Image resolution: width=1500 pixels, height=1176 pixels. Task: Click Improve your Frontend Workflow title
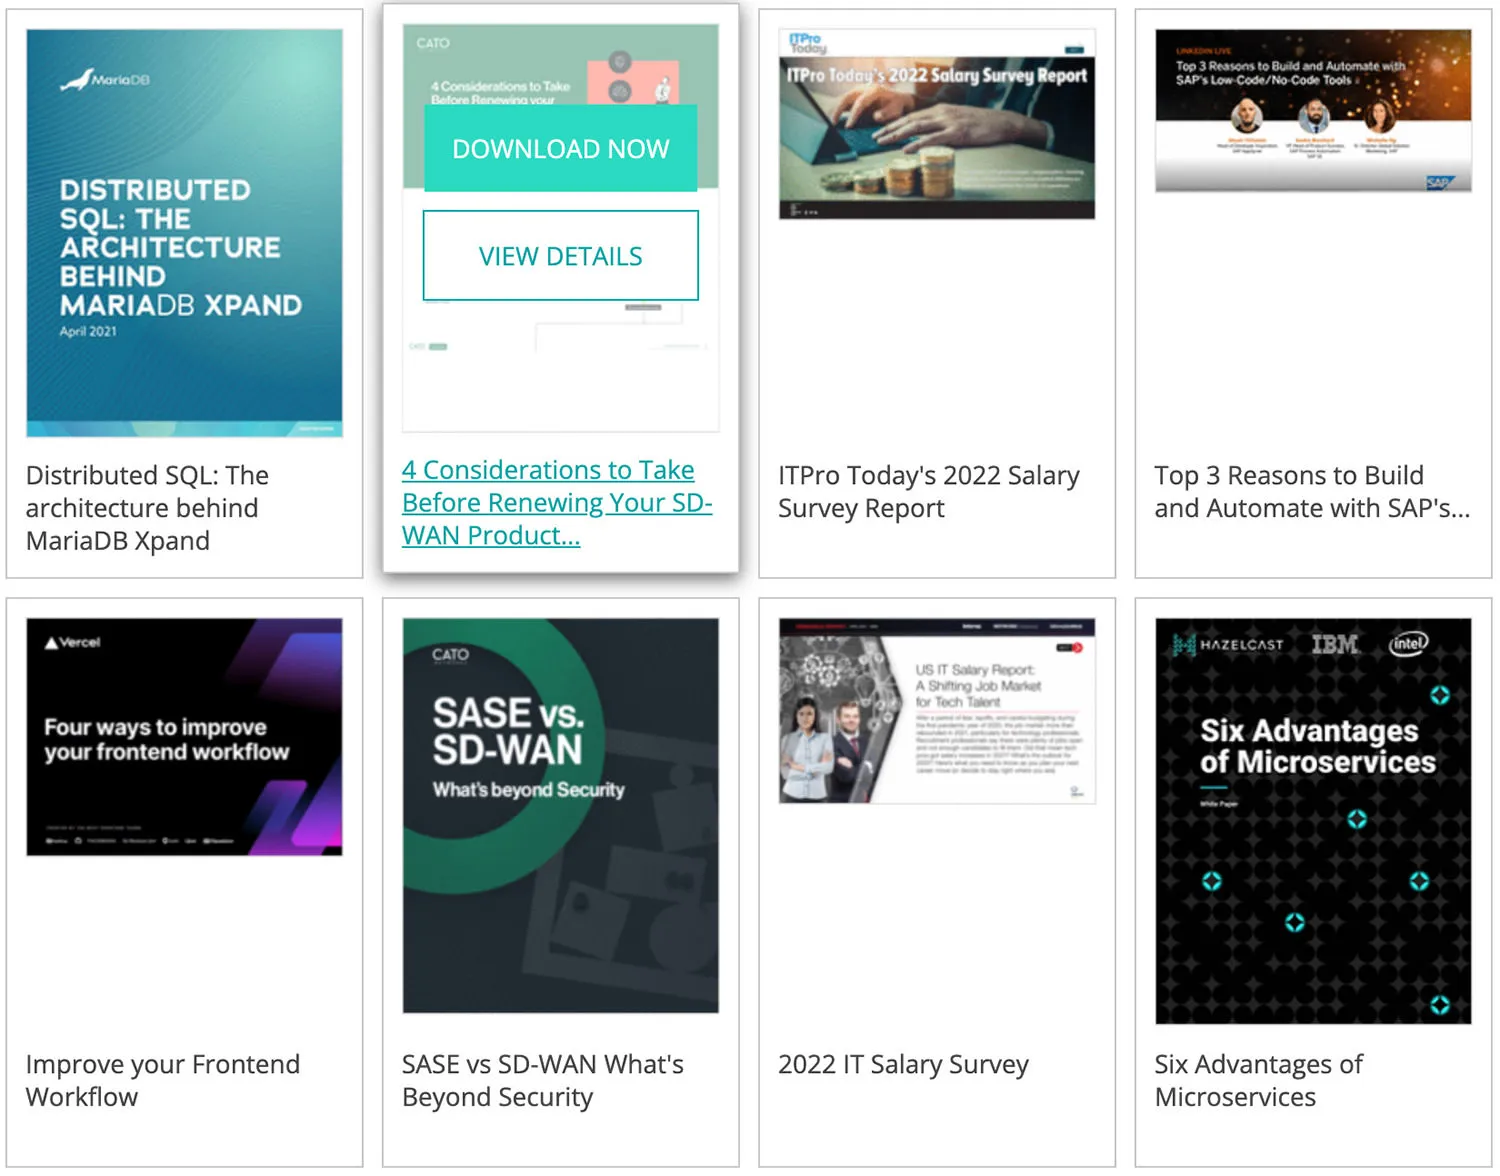point(162,1081)
